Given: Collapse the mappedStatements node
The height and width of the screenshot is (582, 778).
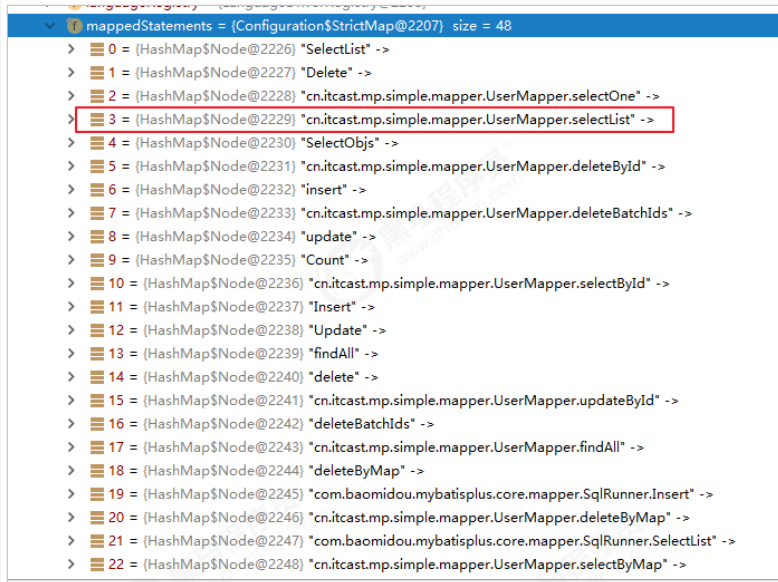Looking at the screenshot, I should click(x=49, y=25).
